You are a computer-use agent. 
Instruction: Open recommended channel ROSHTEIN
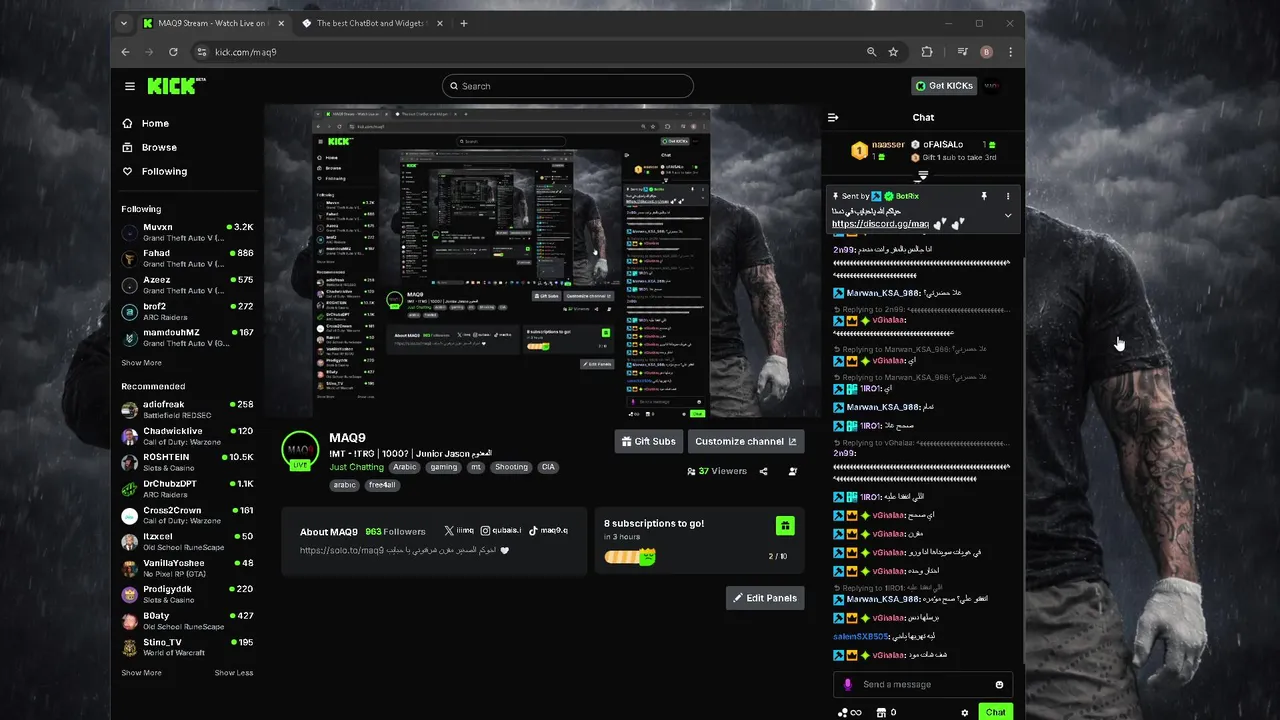(187, 462)
